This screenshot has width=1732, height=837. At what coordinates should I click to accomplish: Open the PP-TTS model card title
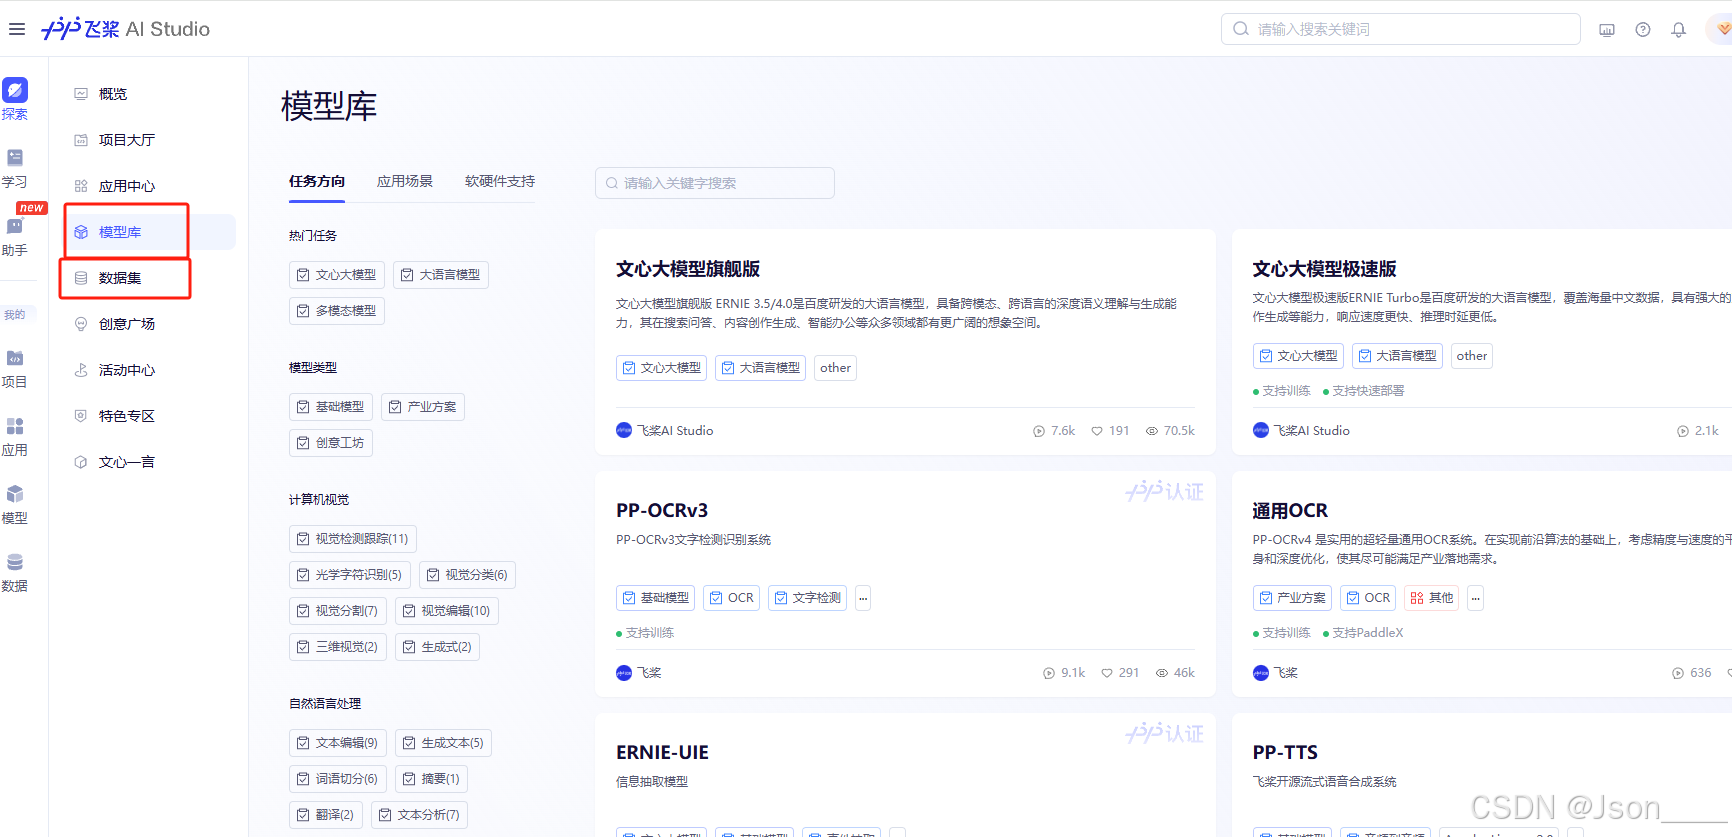click(x=1285, y=753)
